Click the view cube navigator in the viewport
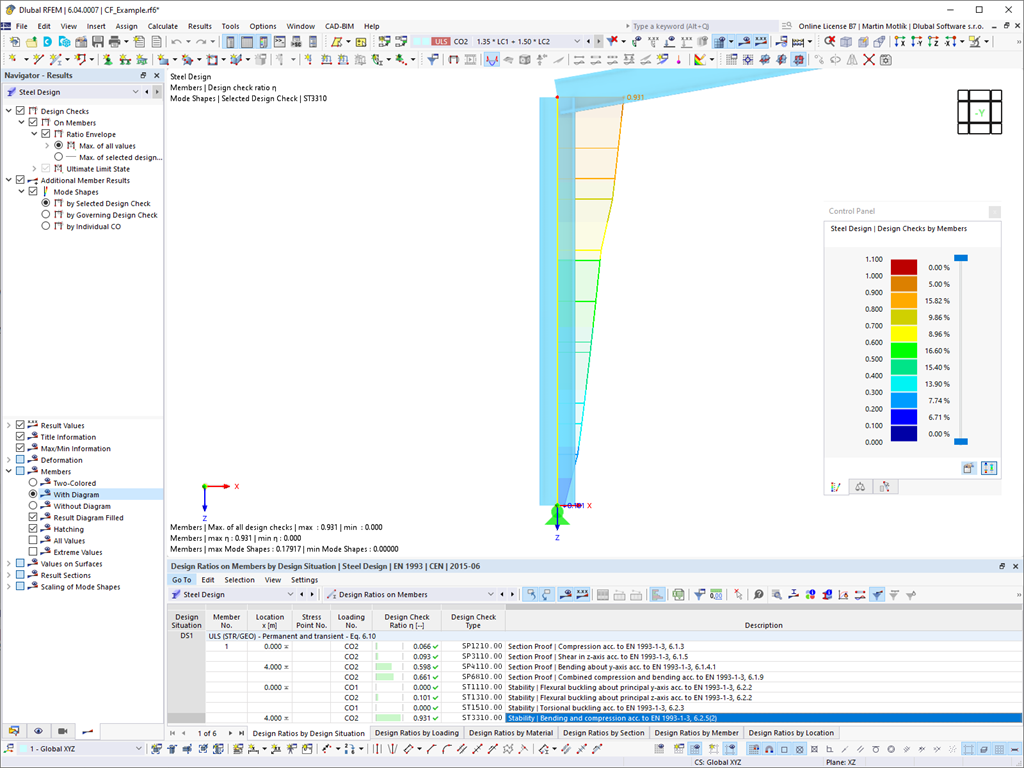Screen dimensions: 1024x768 pos(979,112)
